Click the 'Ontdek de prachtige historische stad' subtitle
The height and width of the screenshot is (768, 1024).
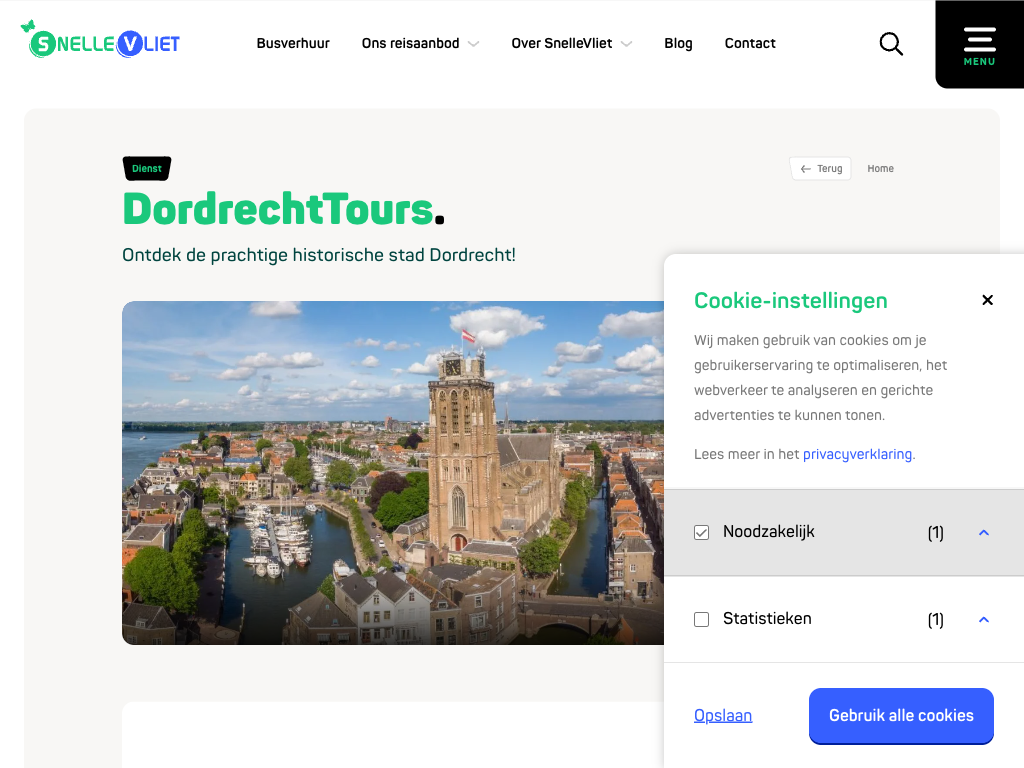click(x=319, y=255)
